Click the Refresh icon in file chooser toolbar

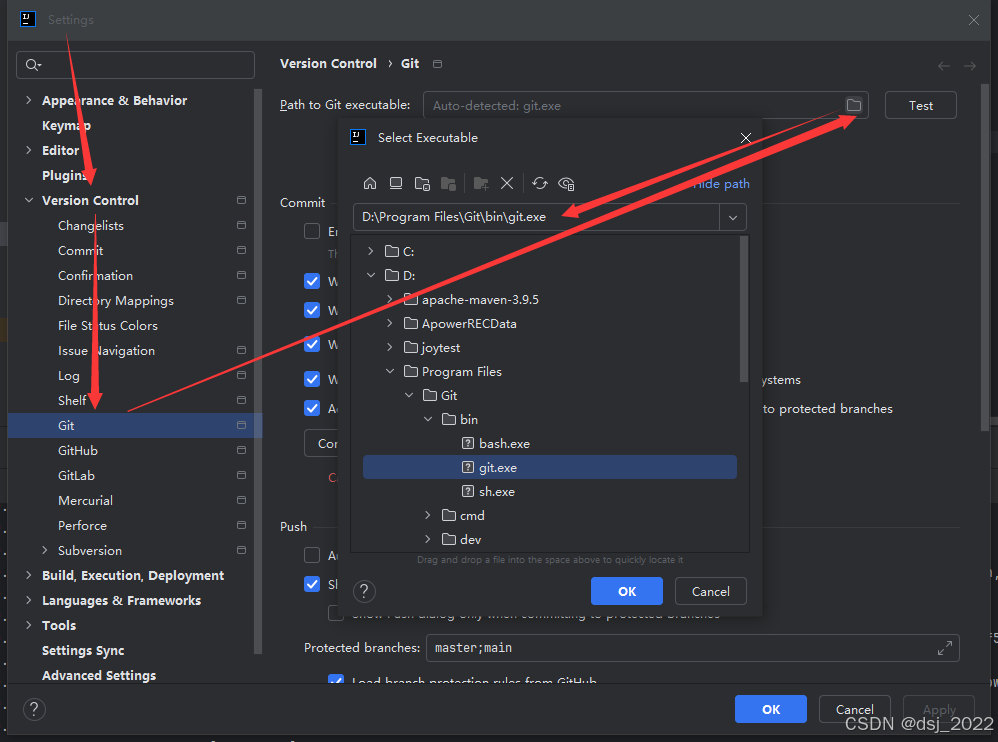(x=540, y=183)
